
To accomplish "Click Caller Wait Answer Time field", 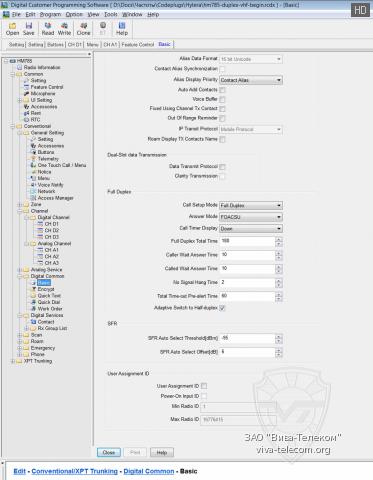I will pyautogui.click(x=247, y=255).
